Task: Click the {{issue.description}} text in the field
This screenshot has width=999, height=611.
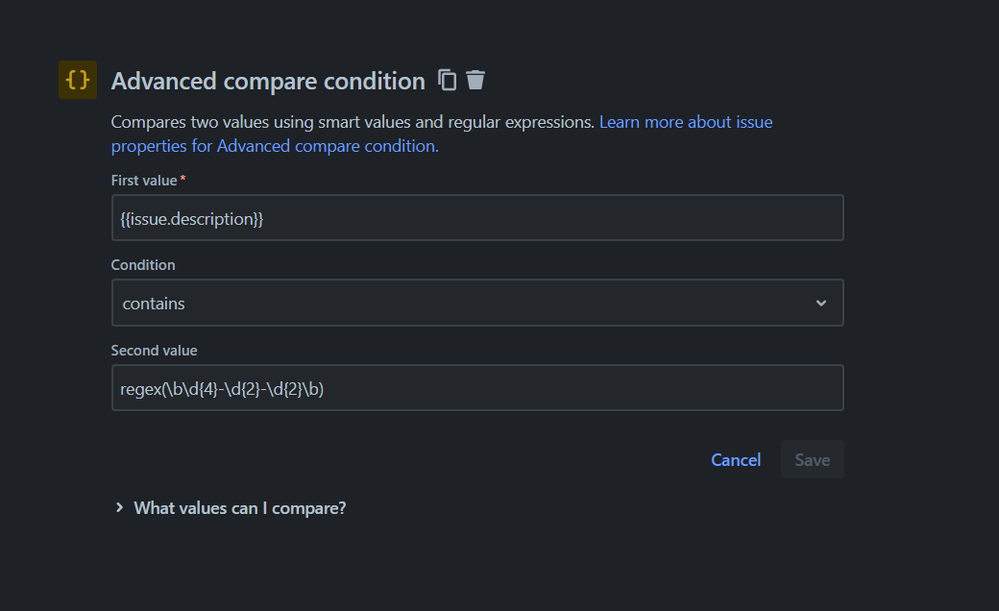Action: point(192,219)
